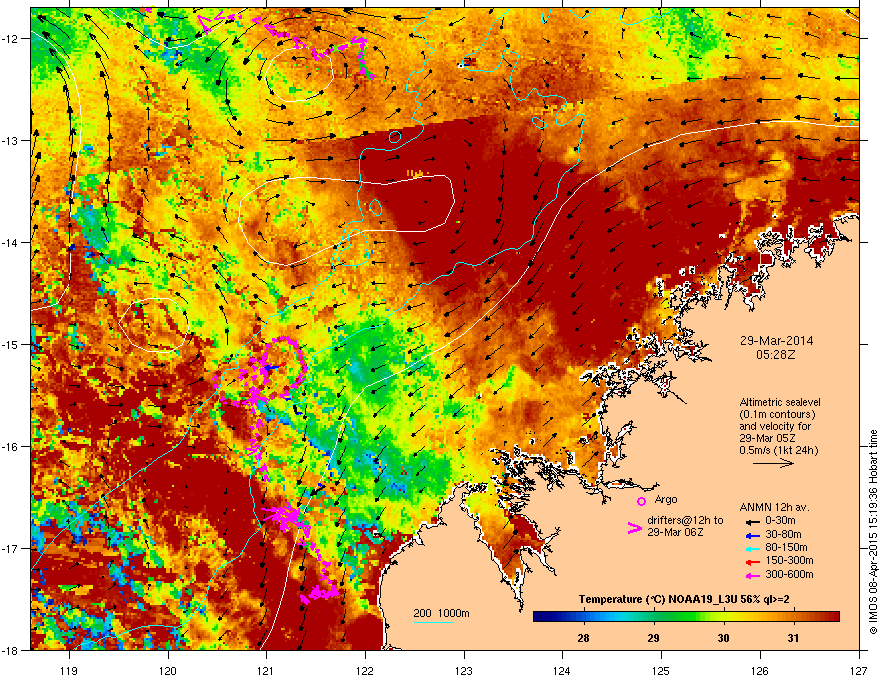The height and width of the screenshot is (680, 880).
Task: Click the latitude axis label -18
Action: [x=11, y=650]
